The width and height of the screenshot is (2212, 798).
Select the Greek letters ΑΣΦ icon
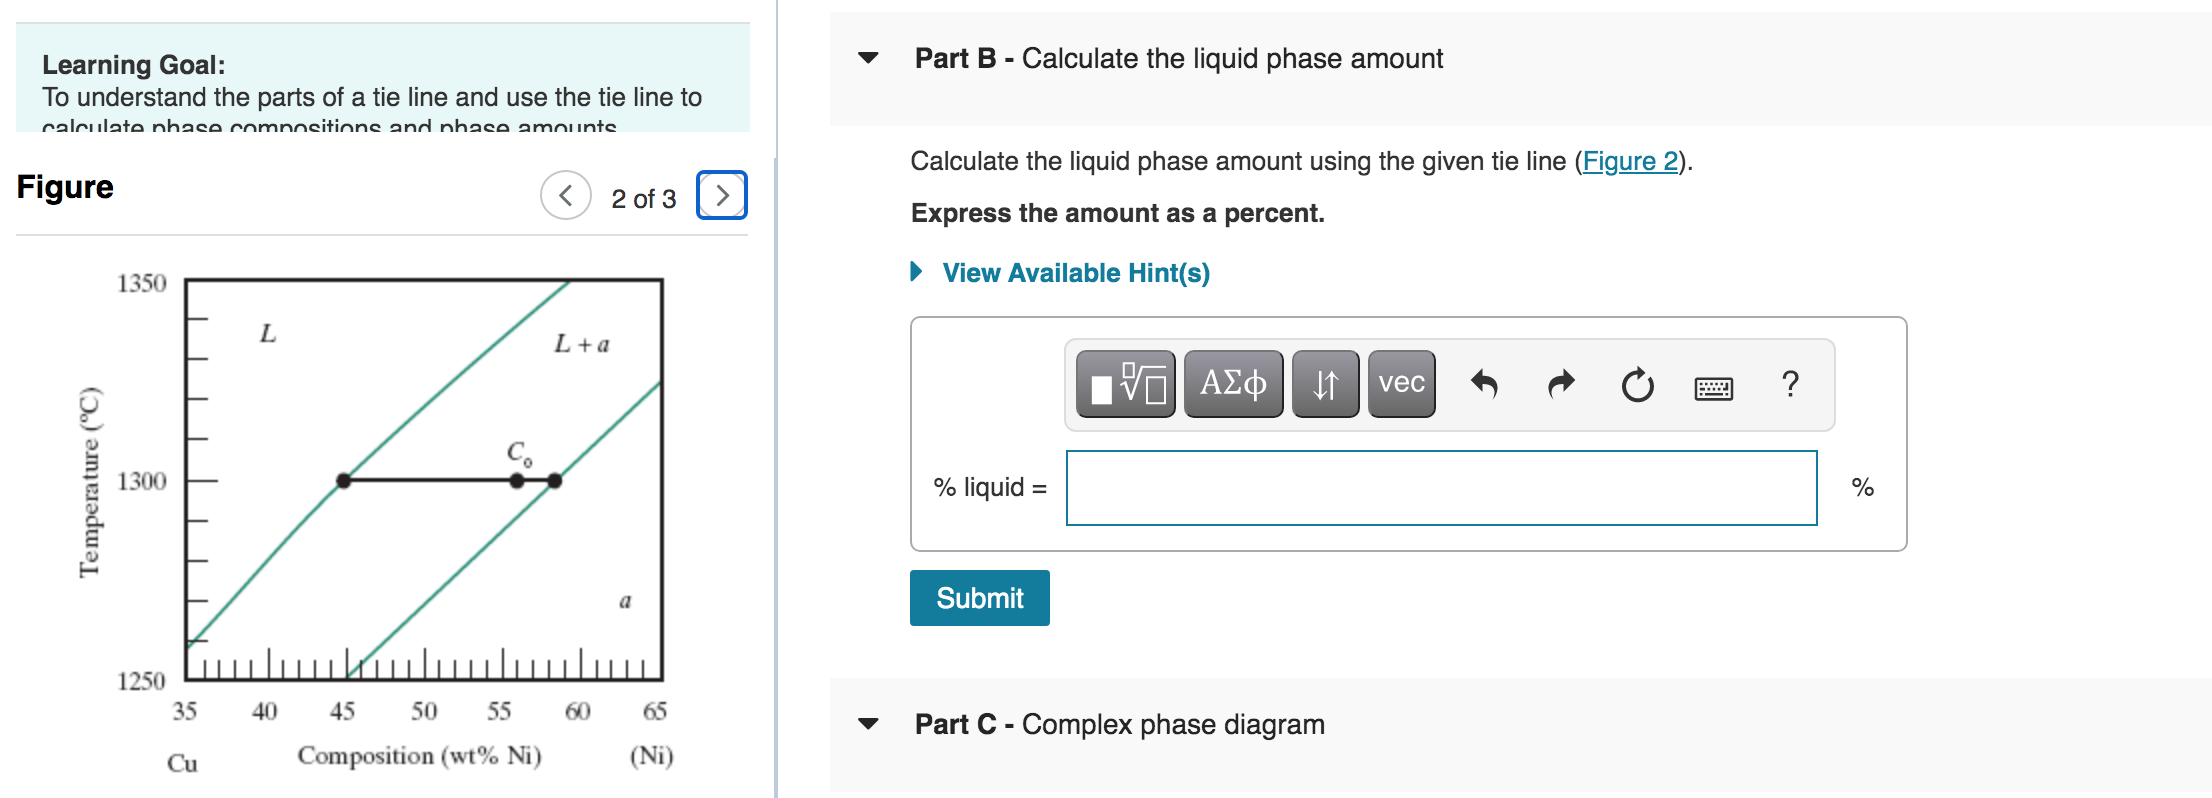(1233, 384)
